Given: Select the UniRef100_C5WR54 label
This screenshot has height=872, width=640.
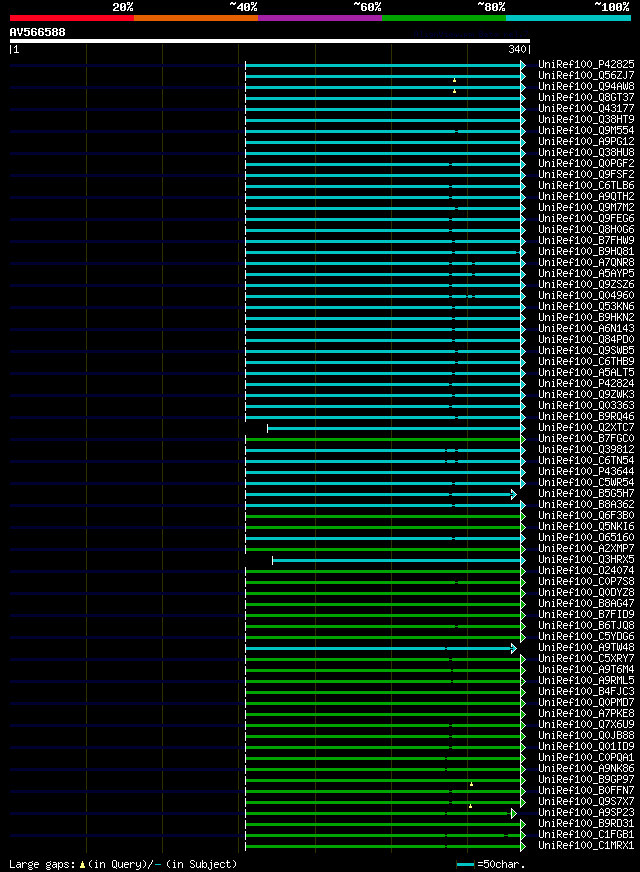Looking at the screenshot, I should (586, 483).
